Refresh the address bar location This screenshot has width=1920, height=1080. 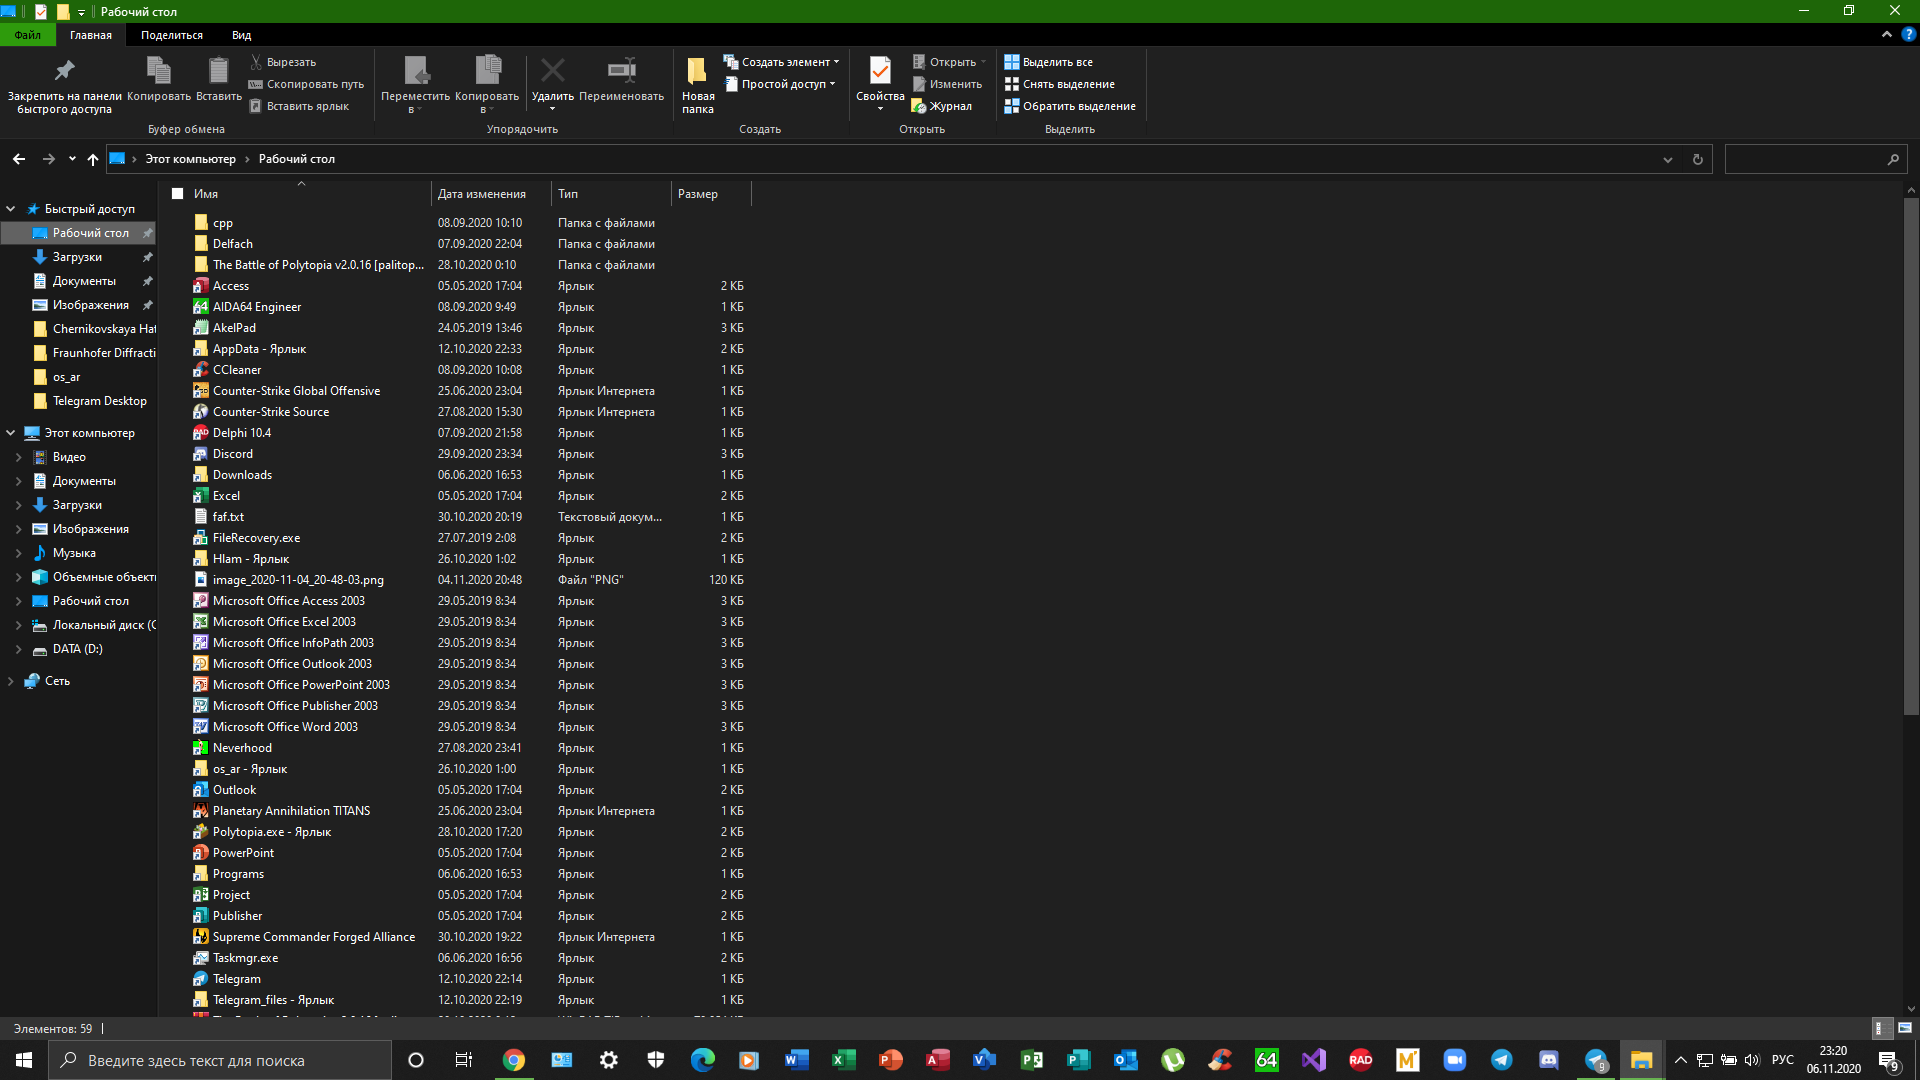pyautogui.click(x=1697, y=159)
